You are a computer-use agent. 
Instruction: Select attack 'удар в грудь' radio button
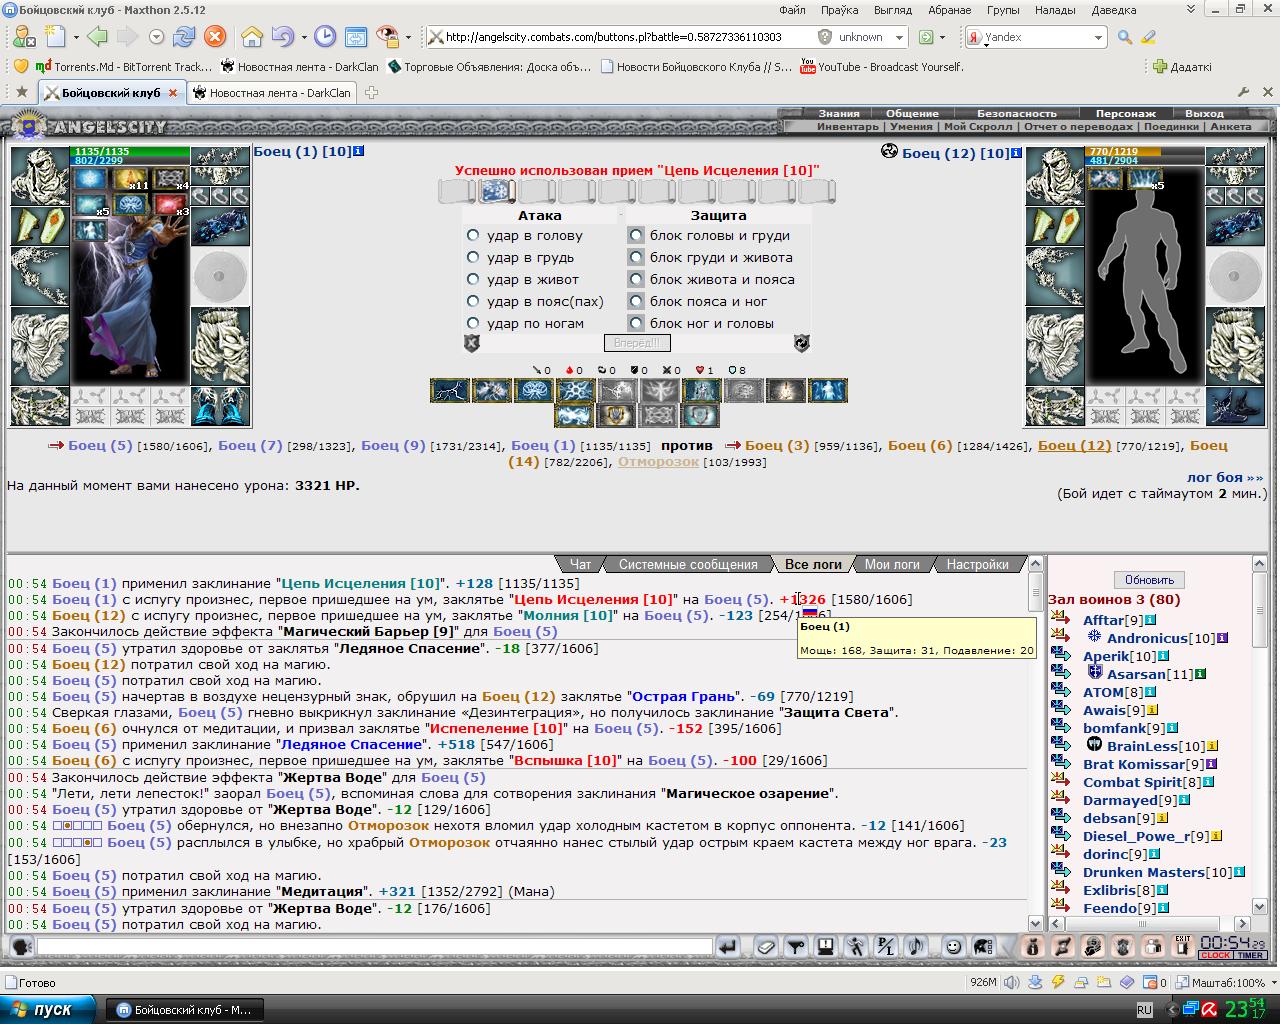[473, 257]
